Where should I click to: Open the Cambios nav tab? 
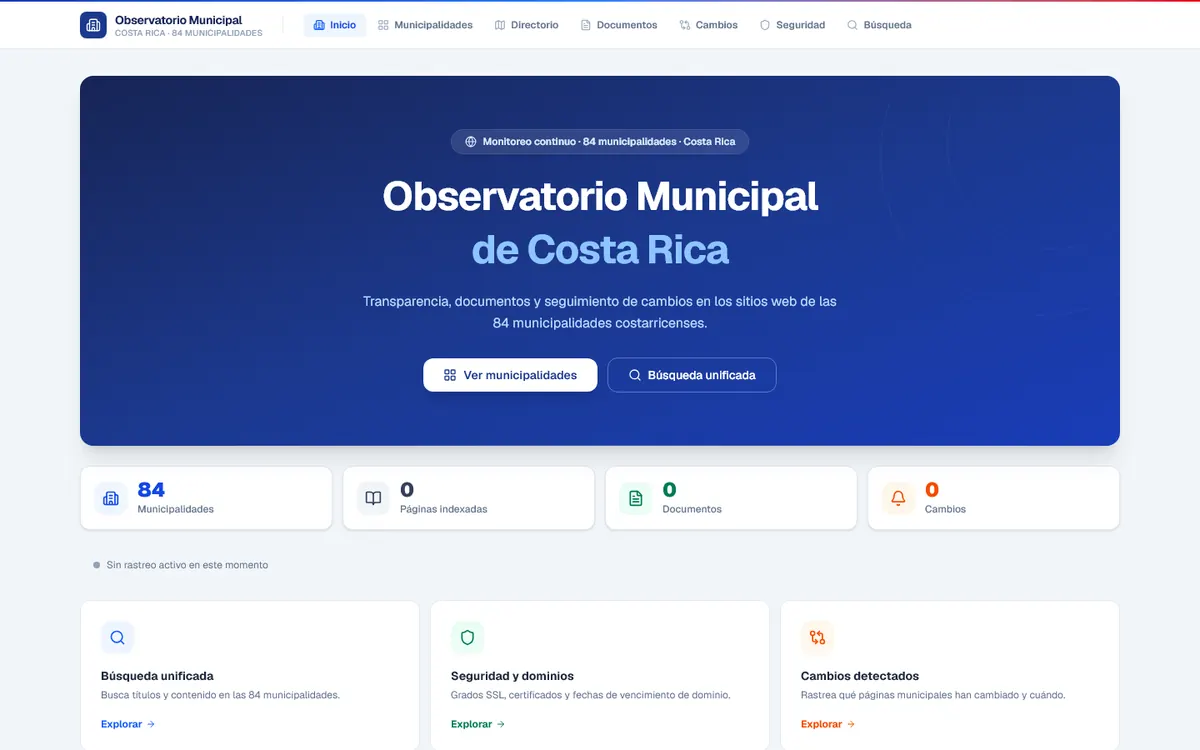pyautogui.click(x=708, y=25)
